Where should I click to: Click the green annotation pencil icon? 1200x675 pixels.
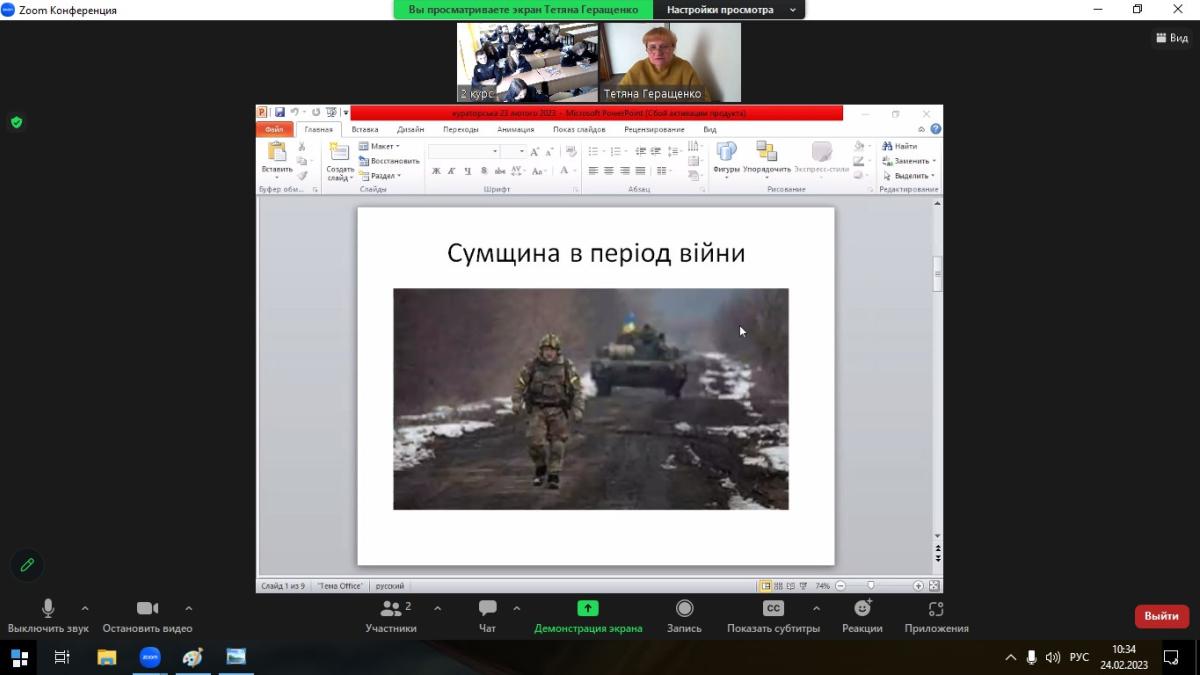coord(27,565)
